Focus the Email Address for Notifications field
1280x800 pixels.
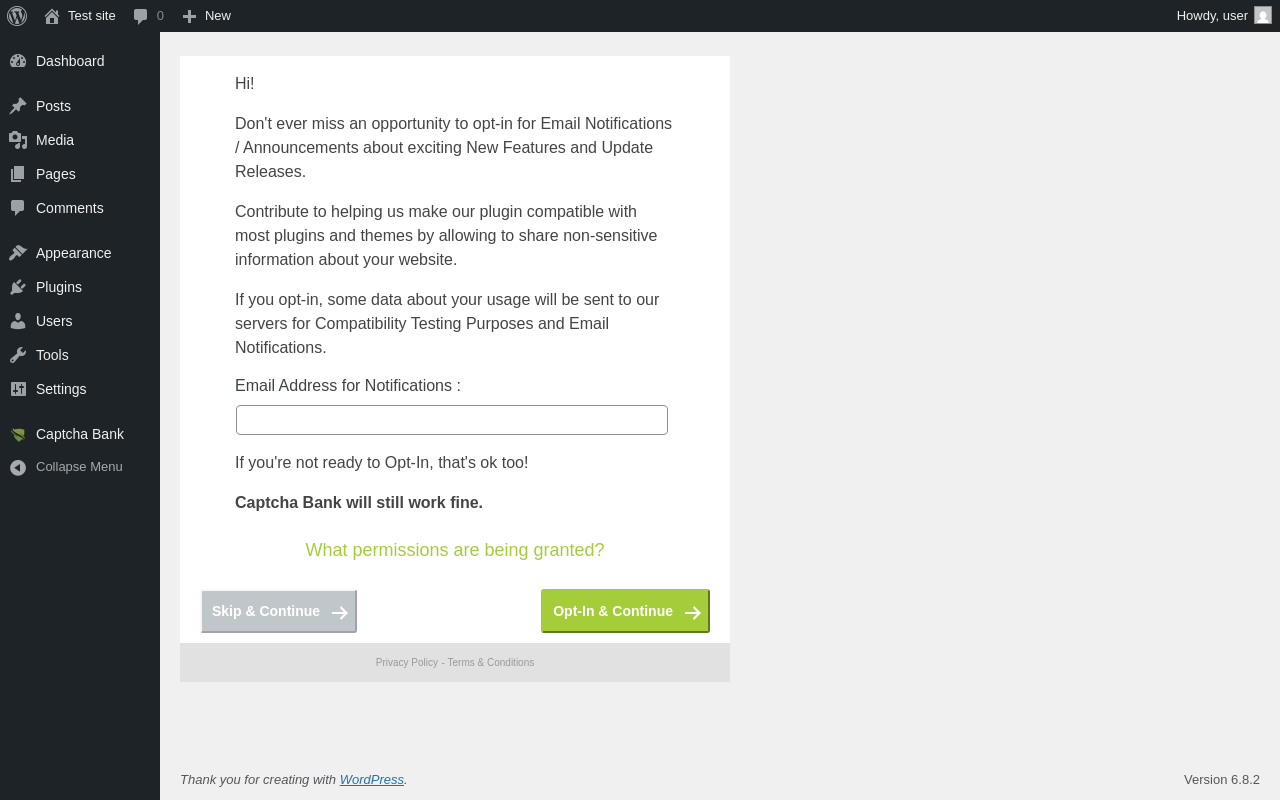pyautogui.click(x=452, y=420)
